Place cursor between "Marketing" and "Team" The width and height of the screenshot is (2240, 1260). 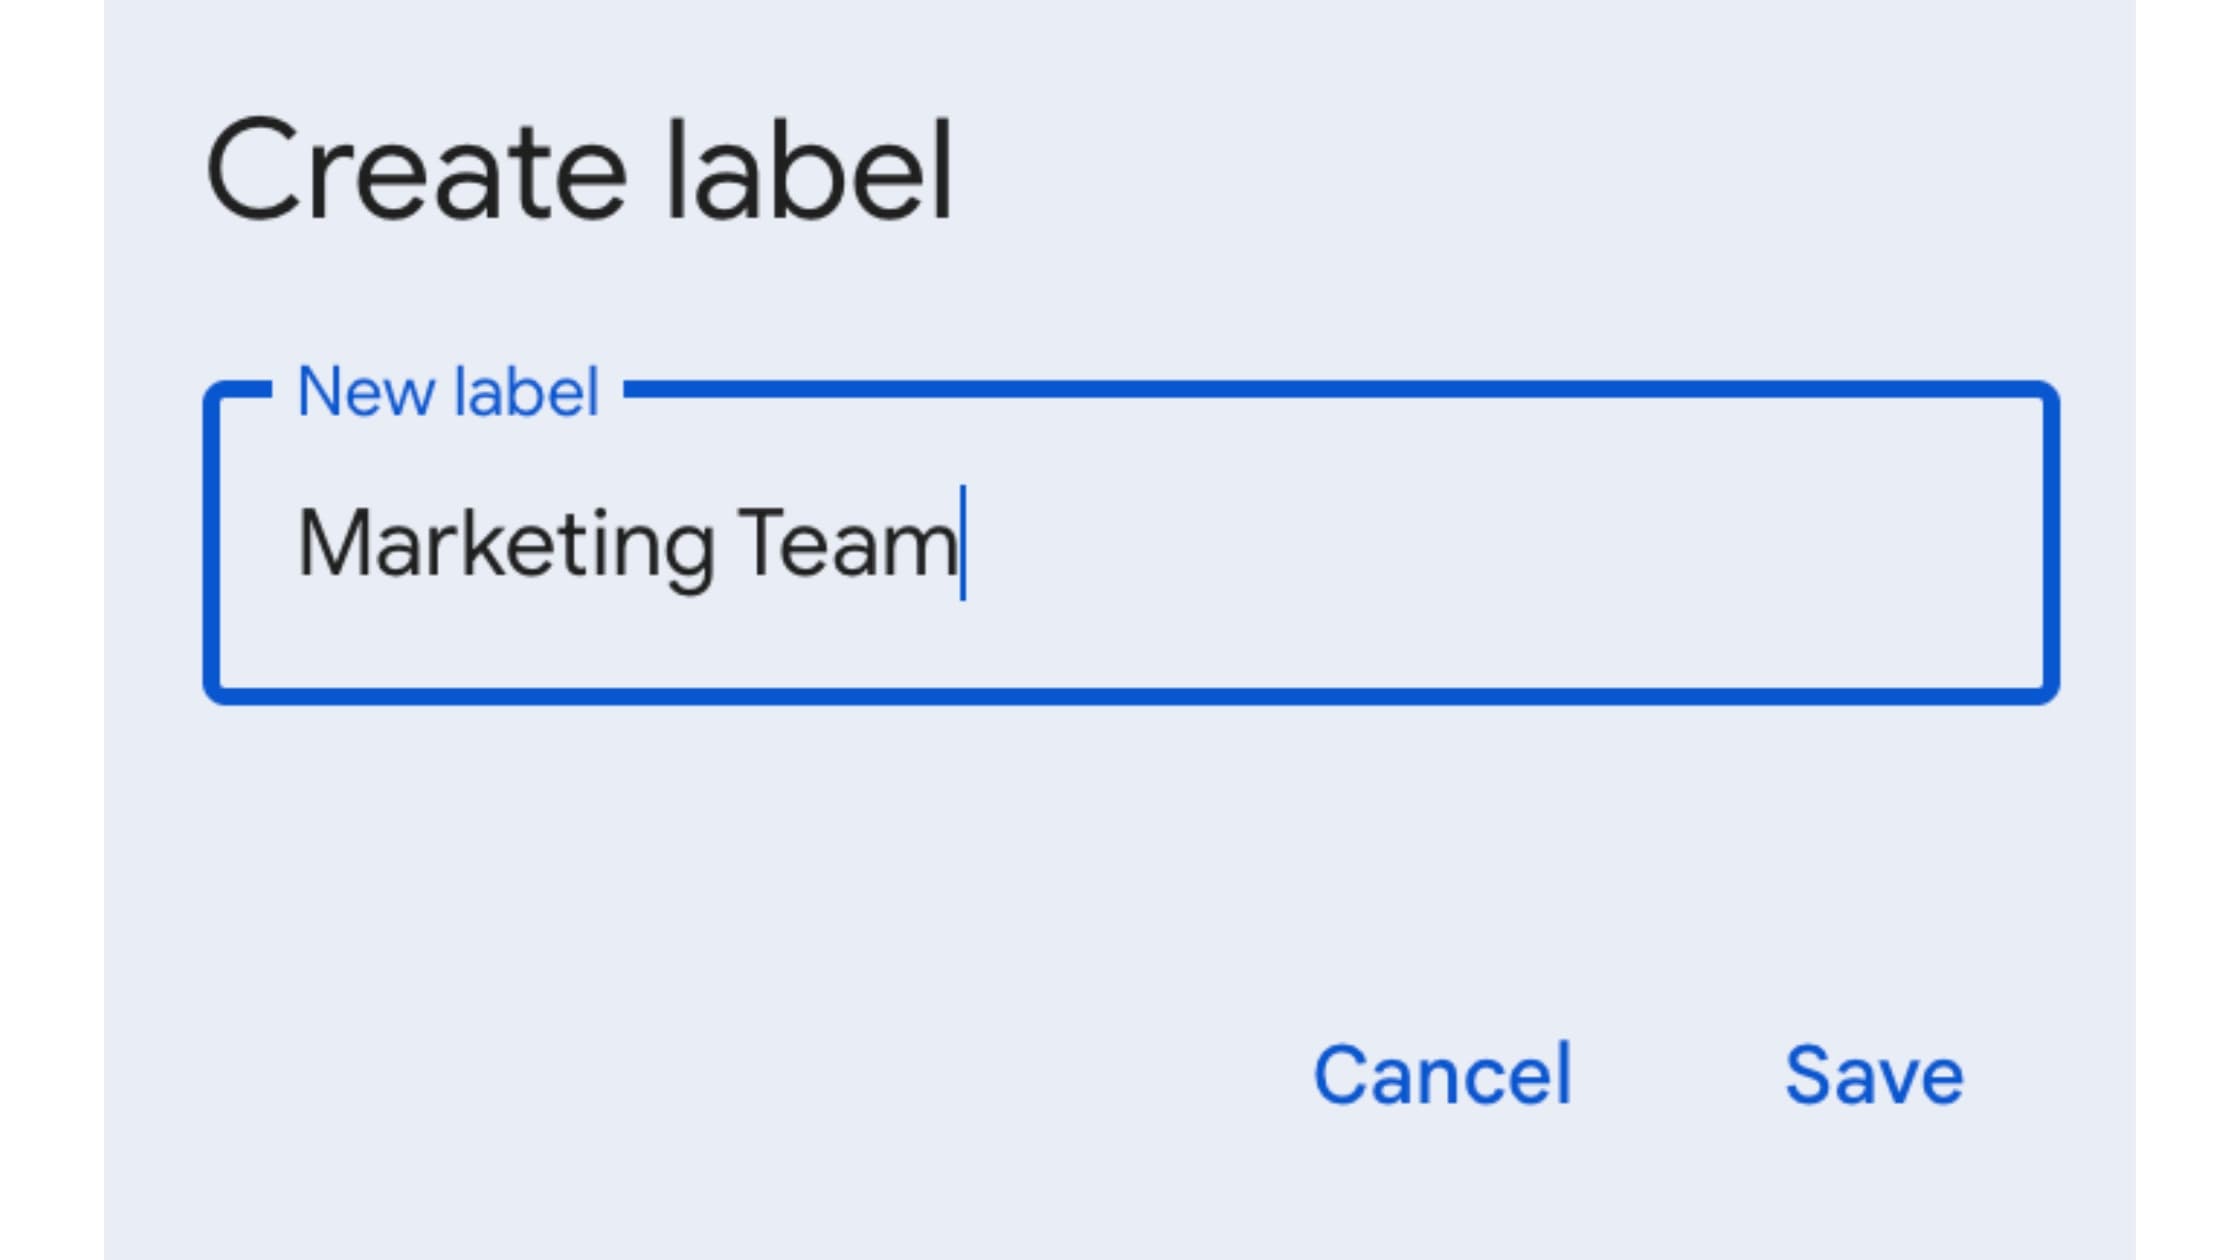(726, 545)
